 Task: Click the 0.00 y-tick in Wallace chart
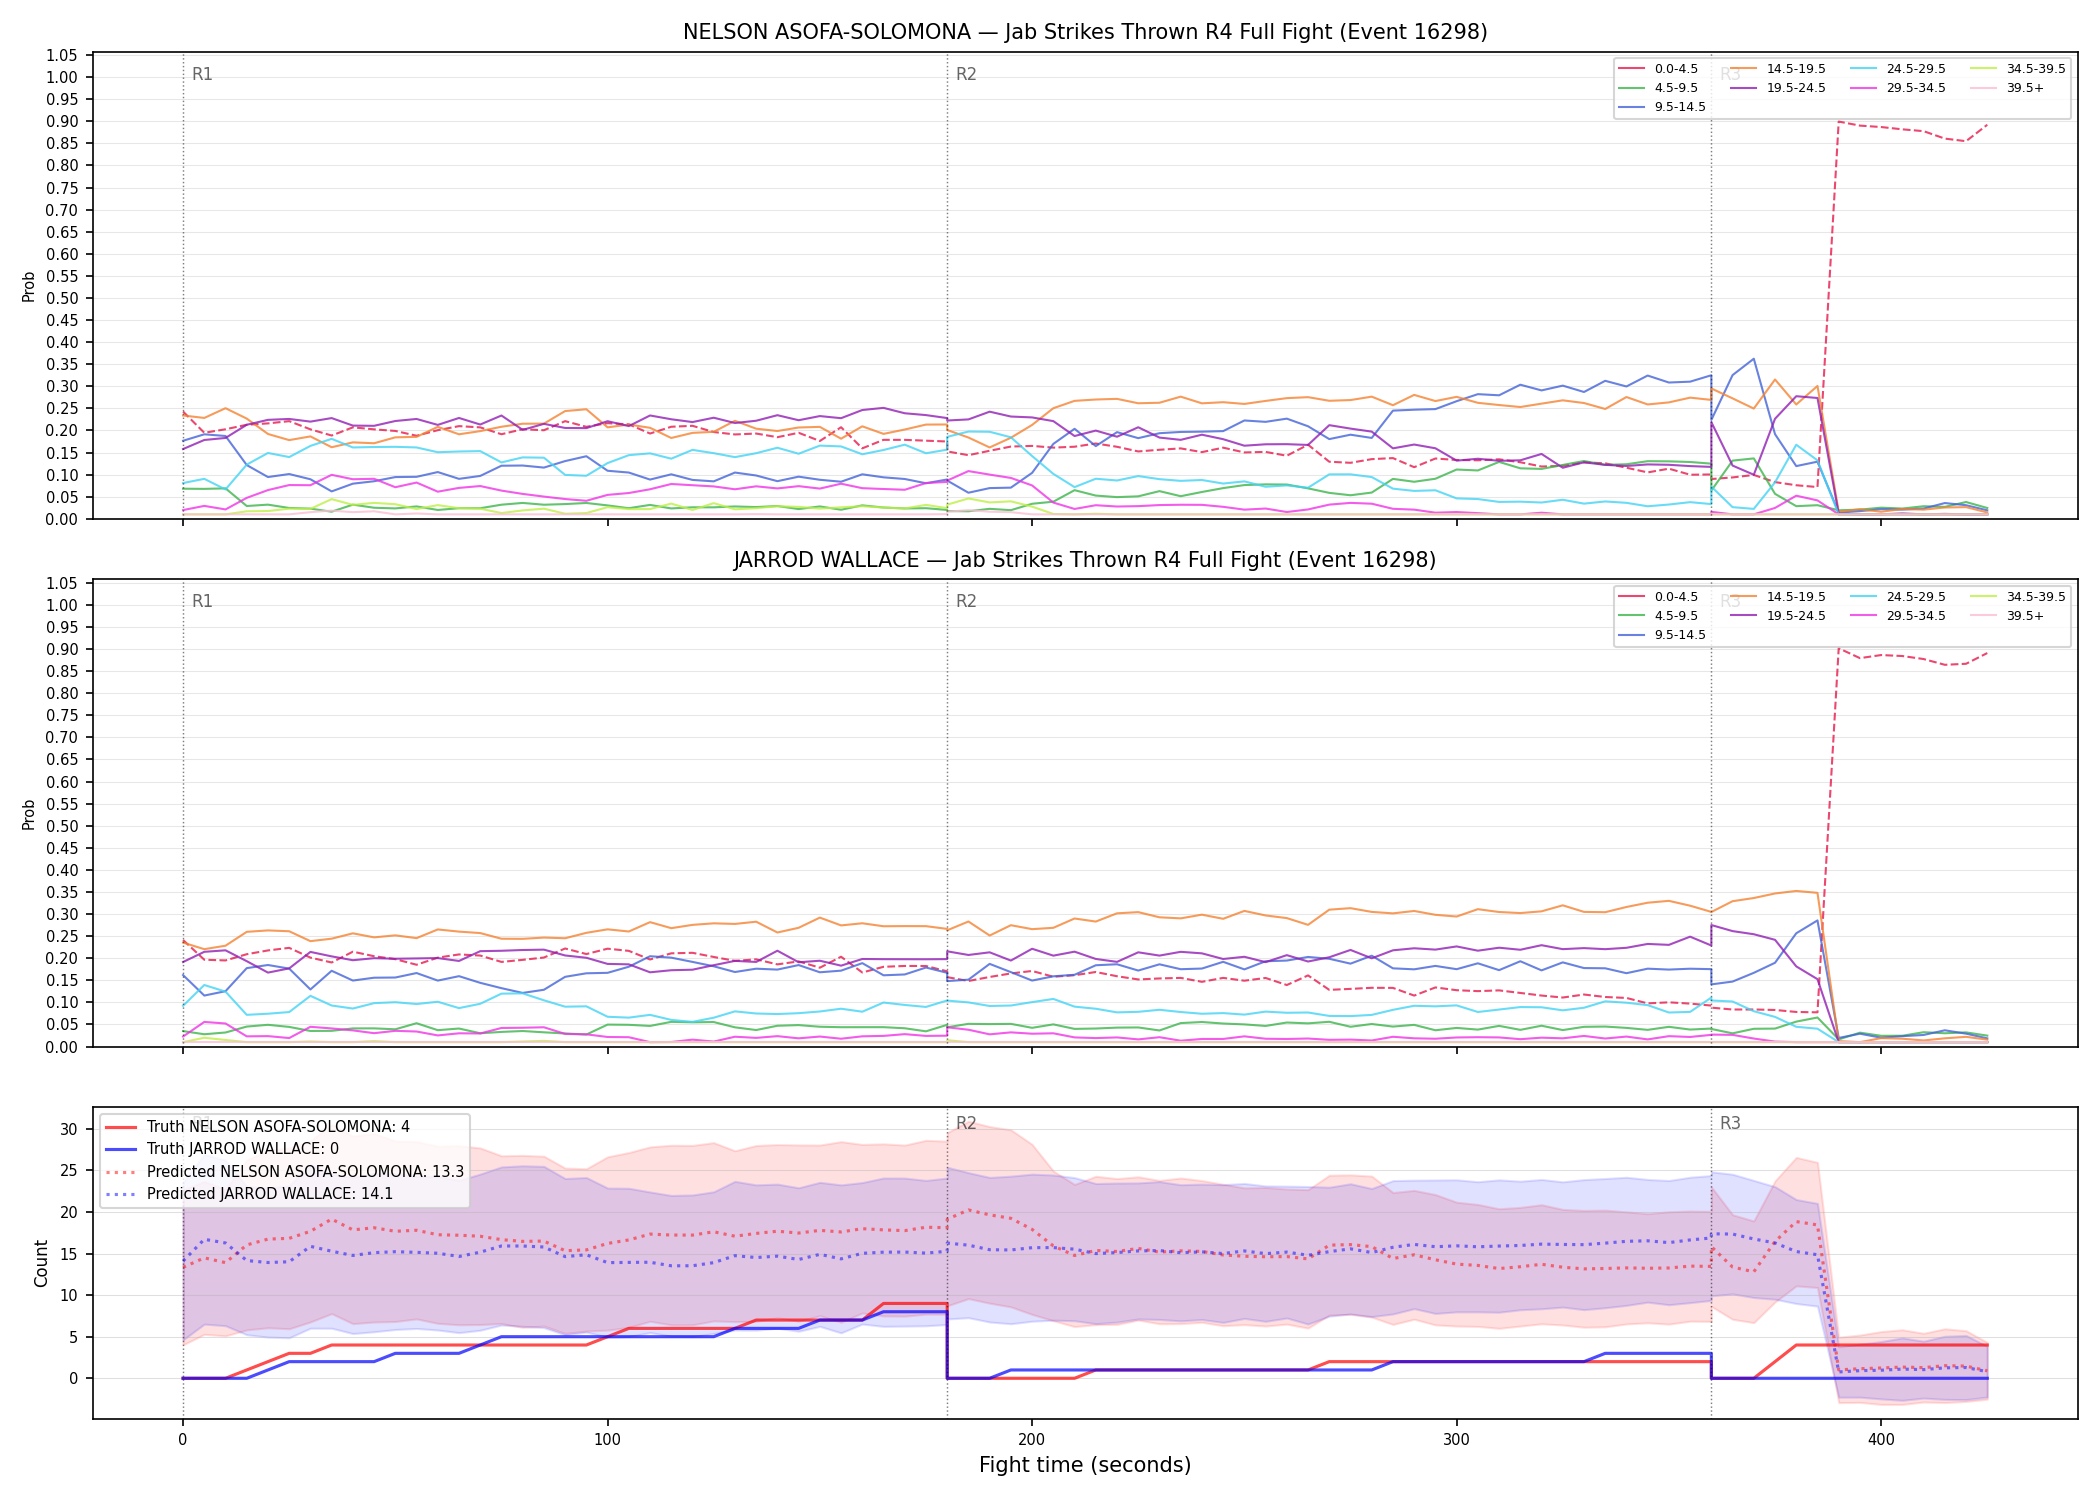[x=62, y=1047]
